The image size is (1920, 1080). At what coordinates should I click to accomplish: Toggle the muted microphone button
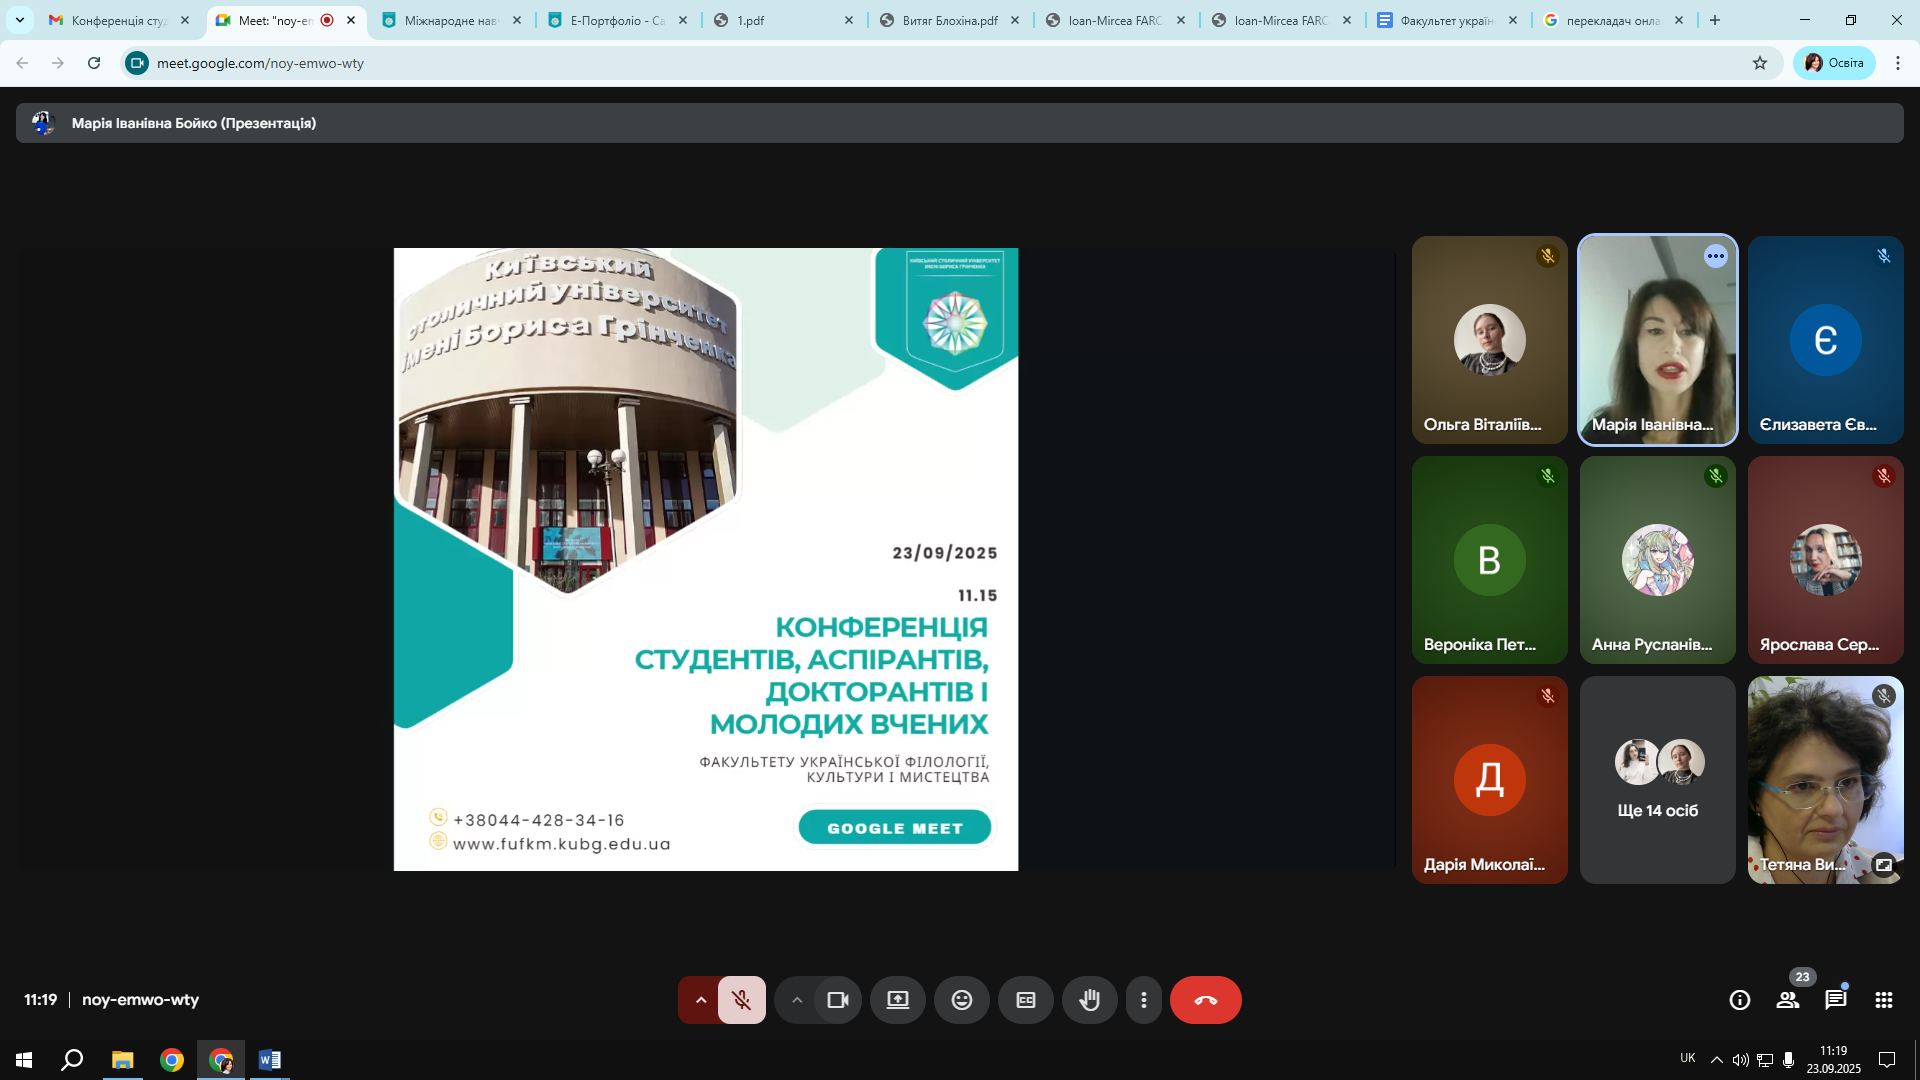point(741,1000)
